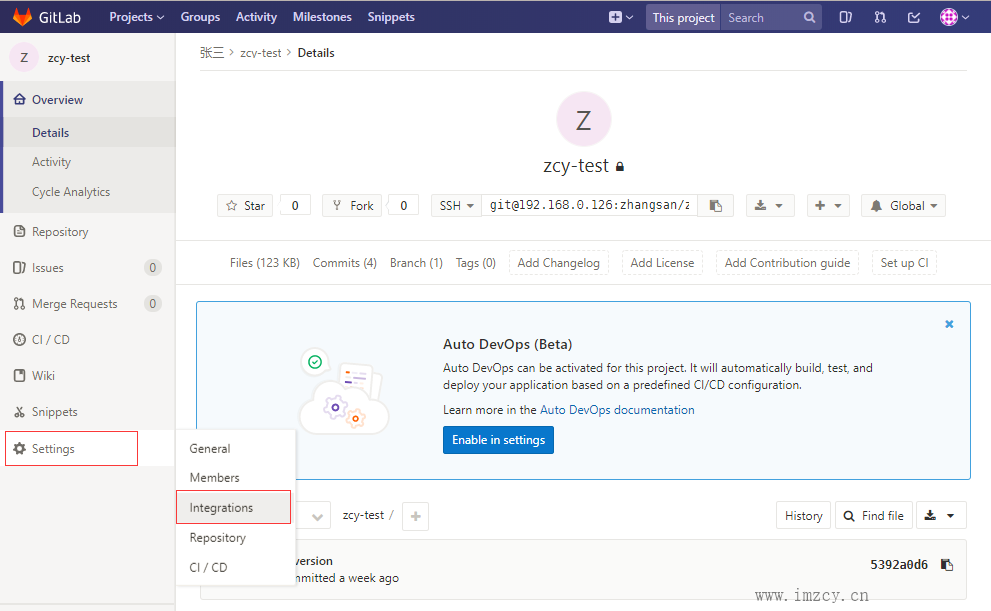
Task: Click the GitLab fox logo
Action: coord(22,17)
